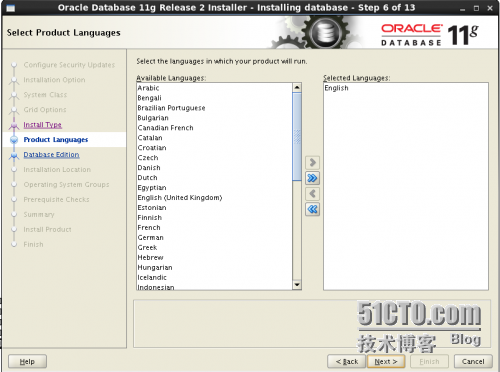Proceed with the Next button
The width and height of the screenshot is (500, 372).
coord(386,362)
